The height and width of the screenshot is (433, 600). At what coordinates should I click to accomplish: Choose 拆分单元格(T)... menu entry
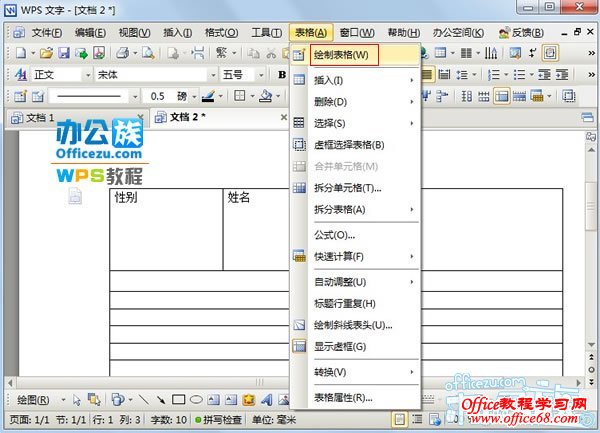point(355,188)
